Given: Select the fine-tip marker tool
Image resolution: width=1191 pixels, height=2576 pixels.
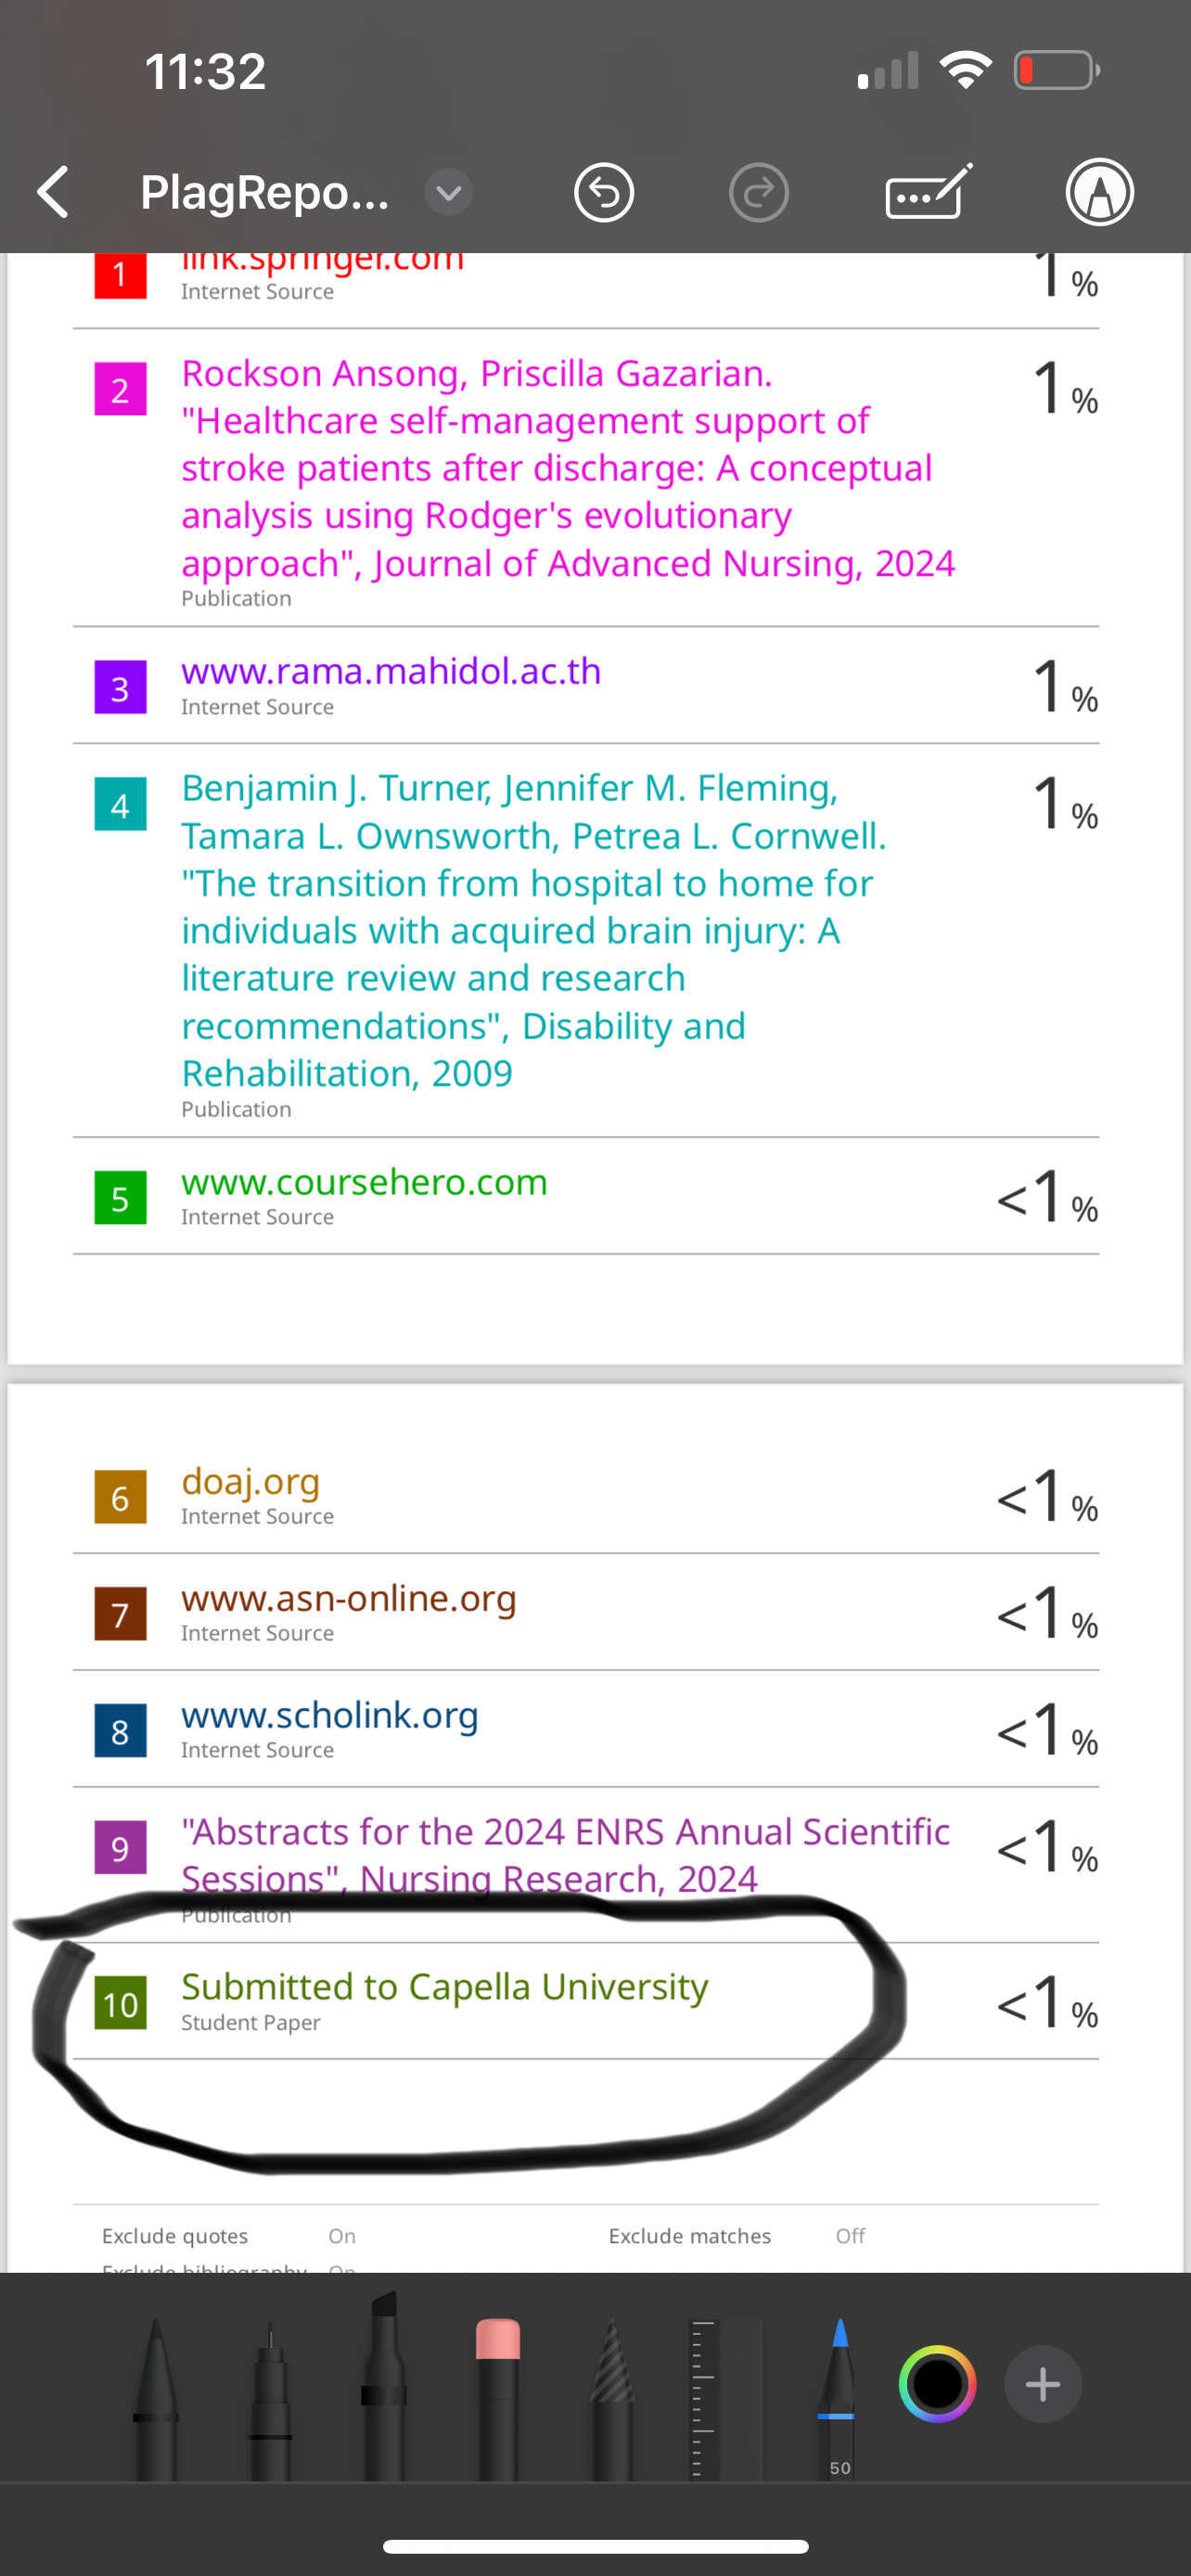Looking at the screenshot, I should (270, 2398).
